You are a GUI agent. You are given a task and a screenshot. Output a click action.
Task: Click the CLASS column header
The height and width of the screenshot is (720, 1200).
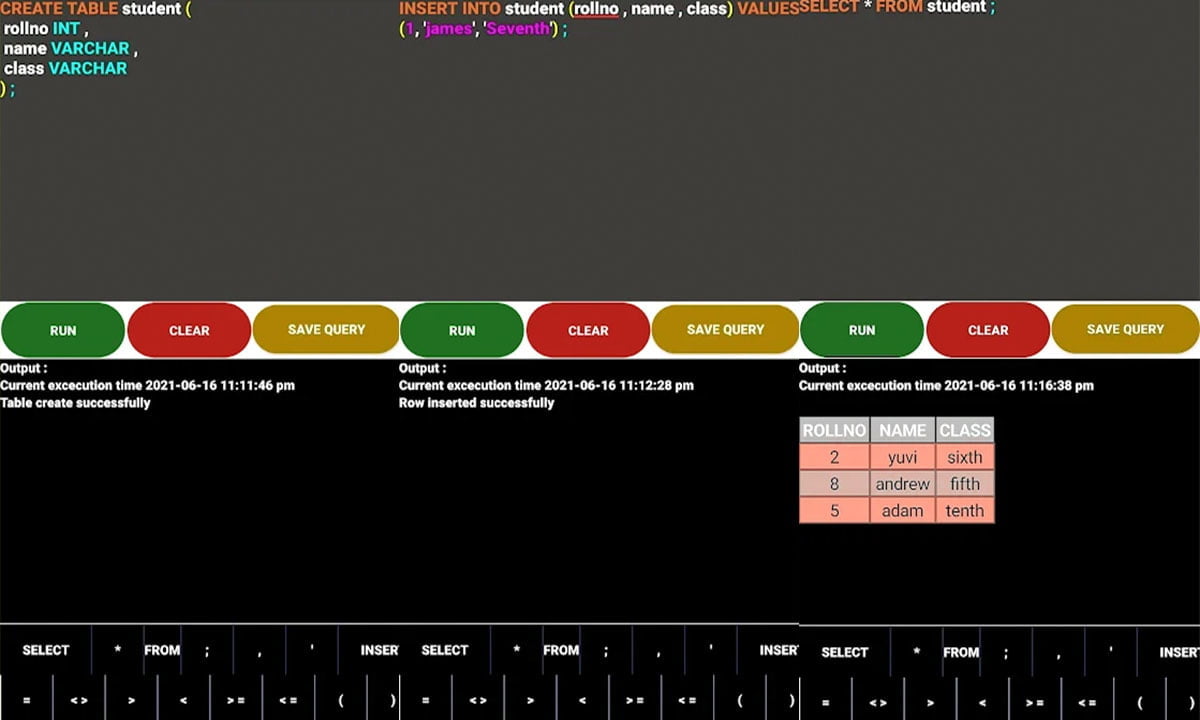965,430
